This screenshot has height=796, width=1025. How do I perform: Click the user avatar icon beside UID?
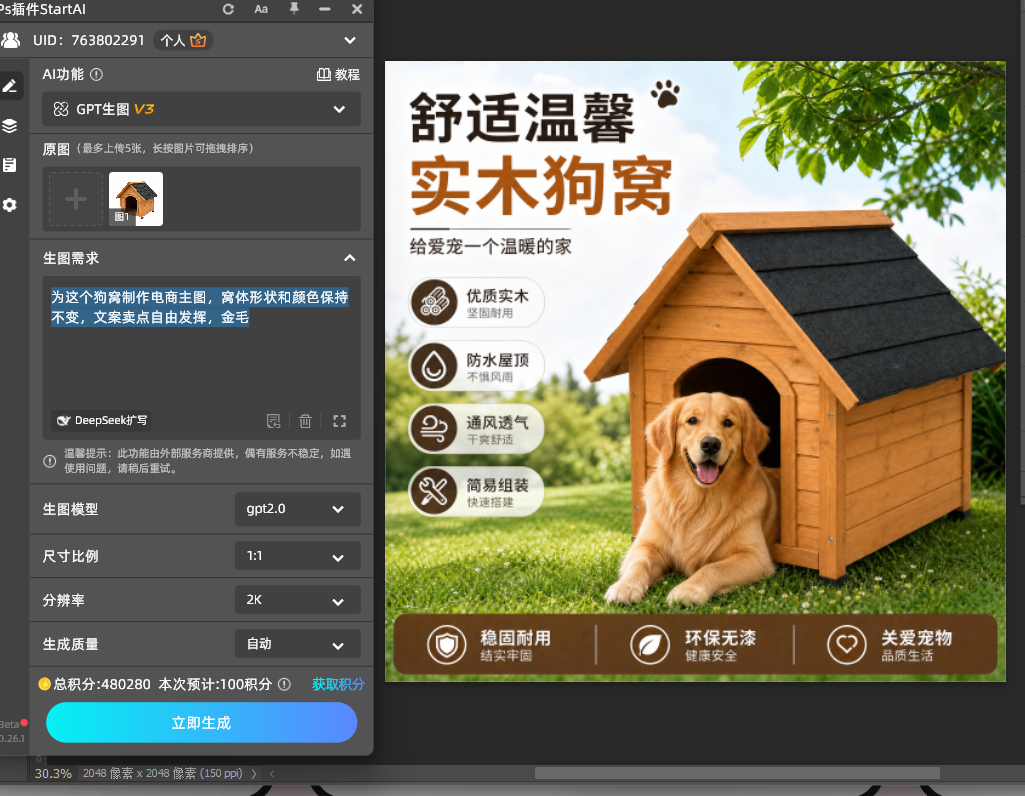(11, 41)
